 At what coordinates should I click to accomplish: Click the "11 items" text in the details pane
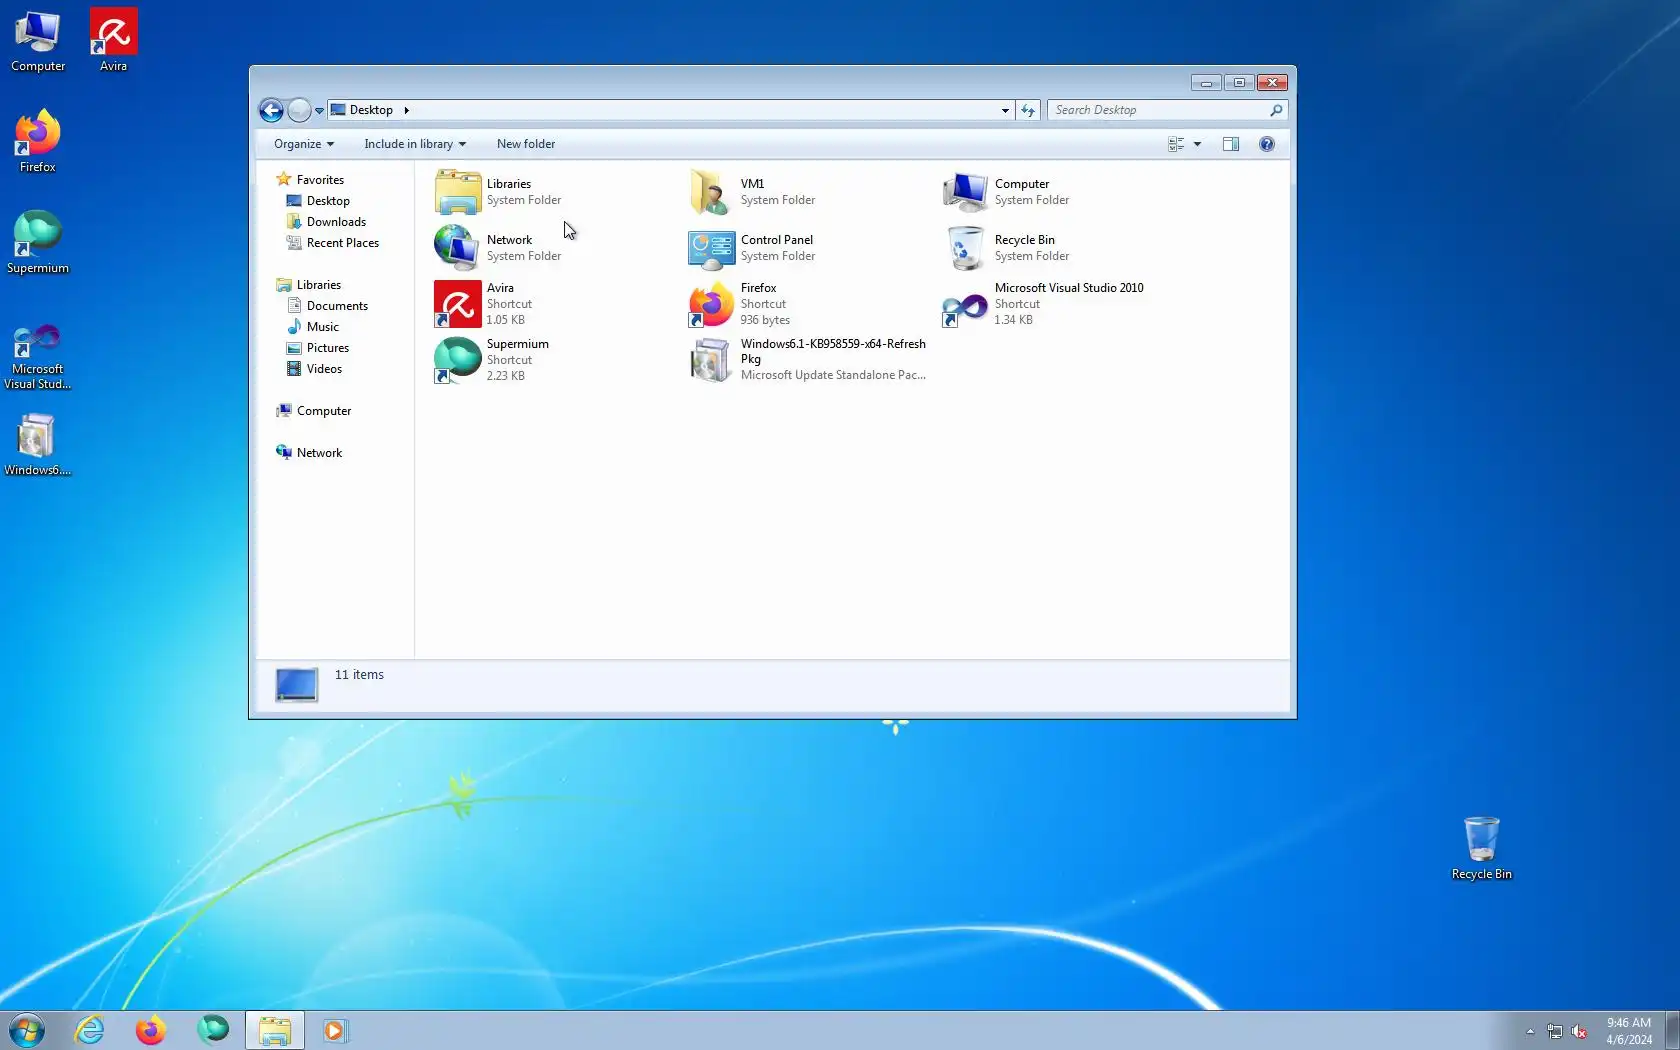359,675
